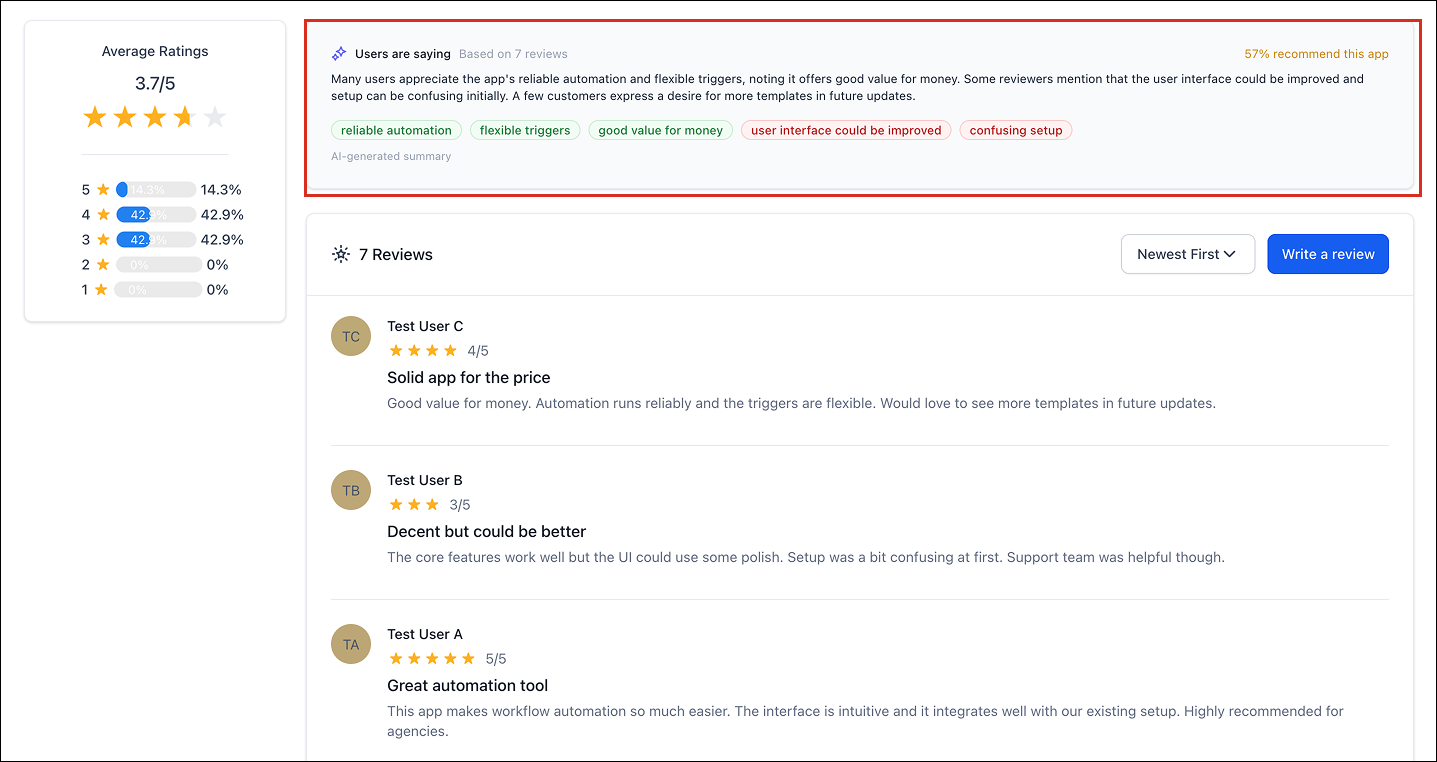1437x762 pixels.
Task: Click the user interface could be improved tag
Action: point(846,130)
